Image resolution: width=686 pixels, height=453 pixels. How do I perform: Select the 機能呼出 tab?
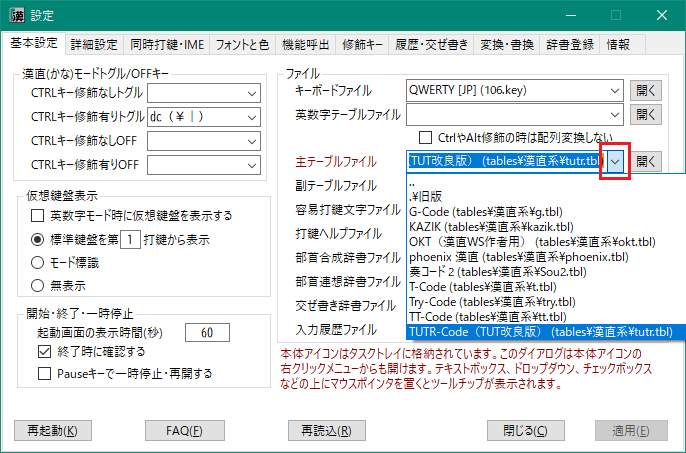click(305, 45)
